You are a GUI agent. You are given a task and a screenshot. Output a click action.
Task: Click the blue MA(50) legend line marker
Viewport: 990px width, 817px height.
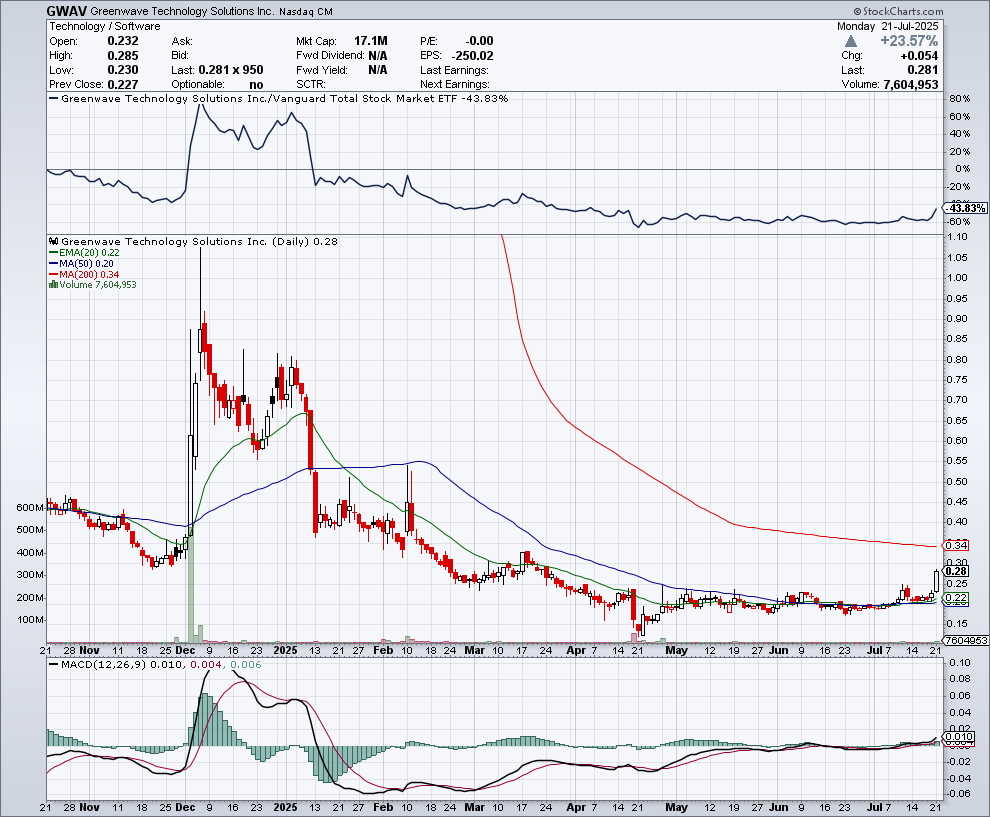pos(54,263)
